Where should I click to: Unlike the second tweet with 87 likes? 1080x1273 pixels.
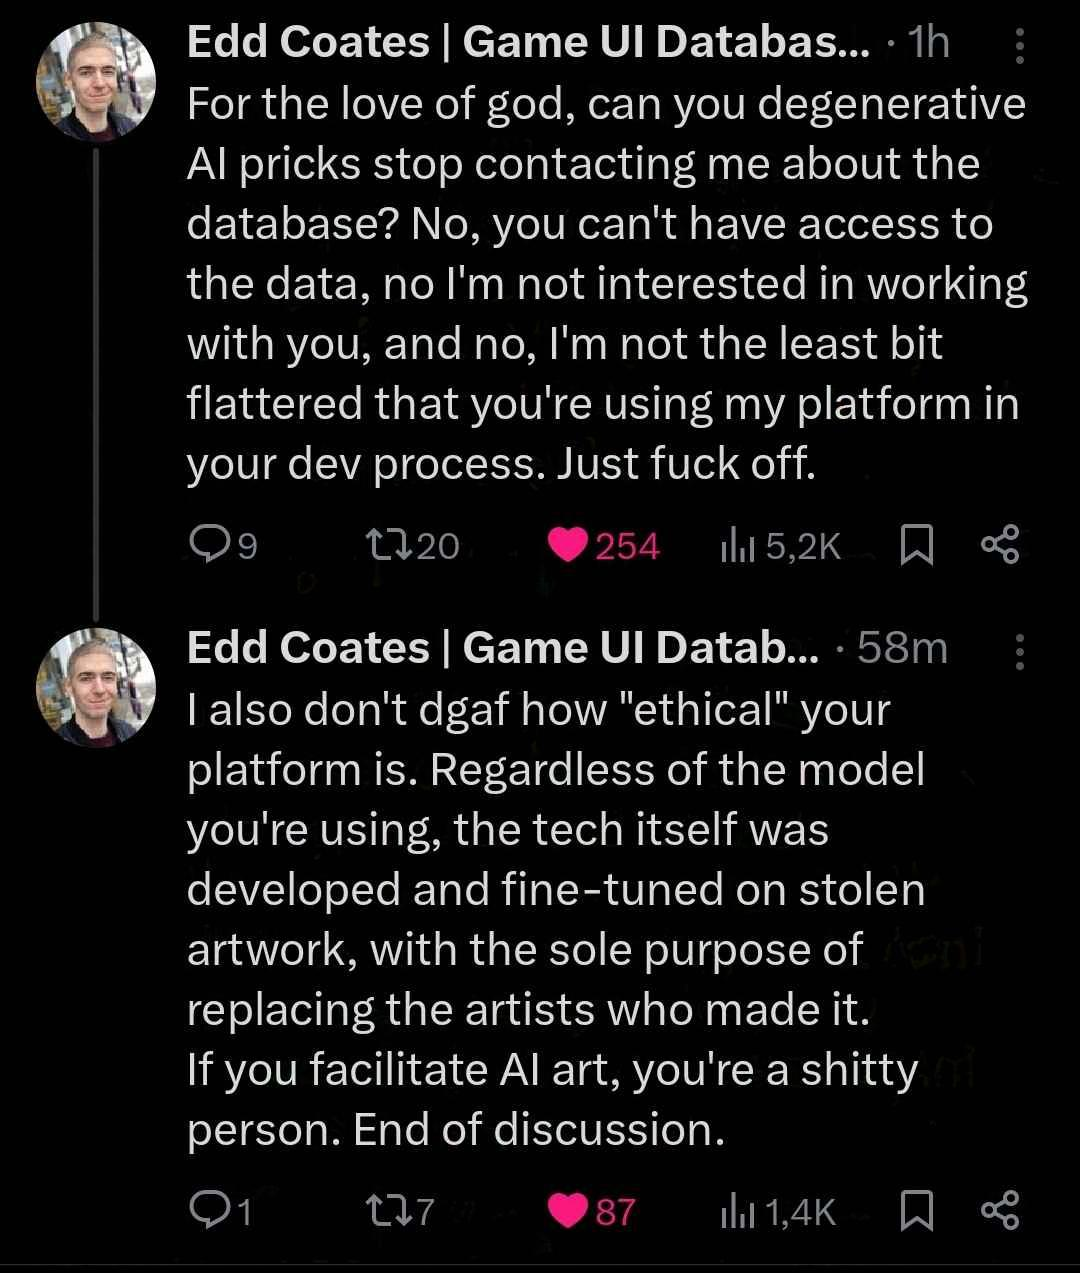click(568, 1211)
